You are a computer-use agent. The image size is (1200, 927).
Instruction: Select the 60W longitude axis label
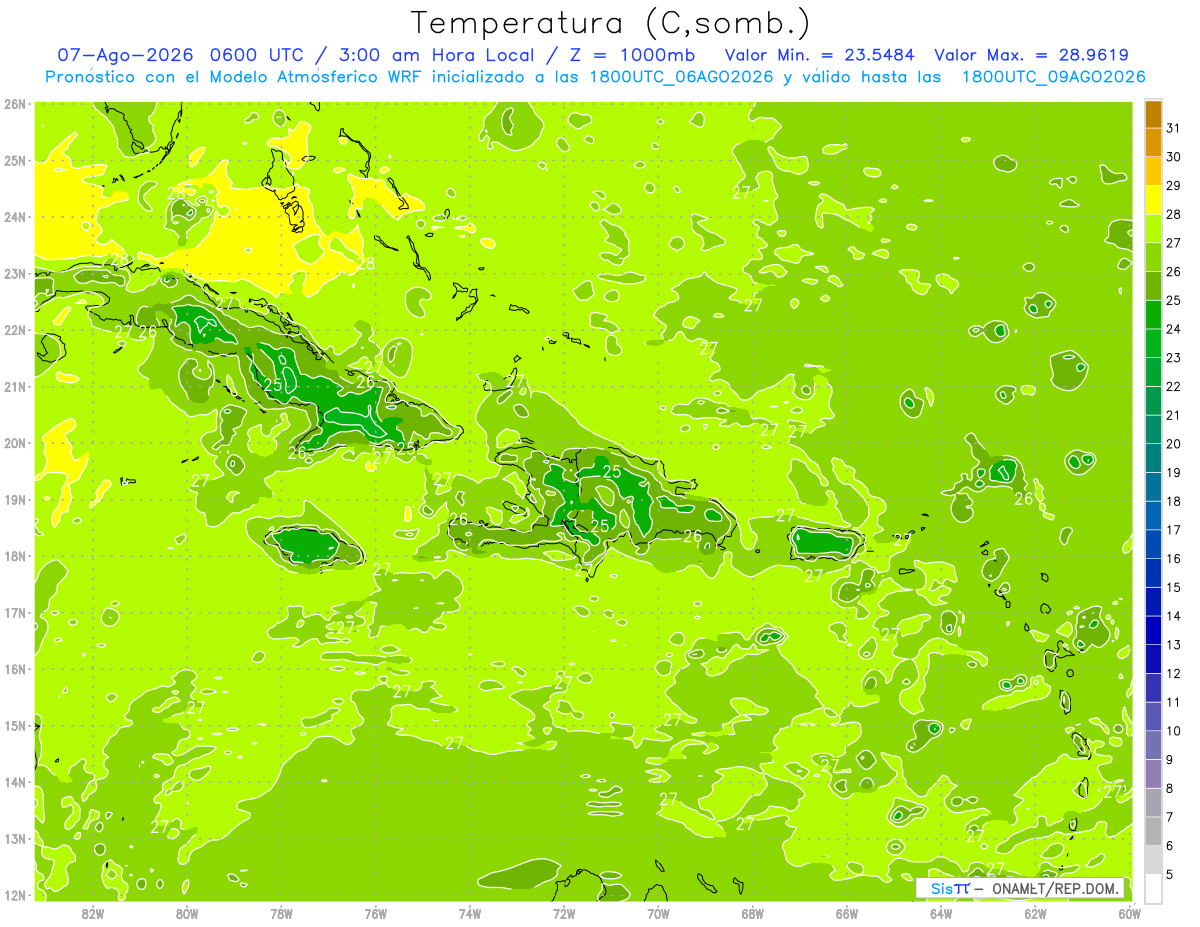pyautogui.click(x=1129, y=913)
